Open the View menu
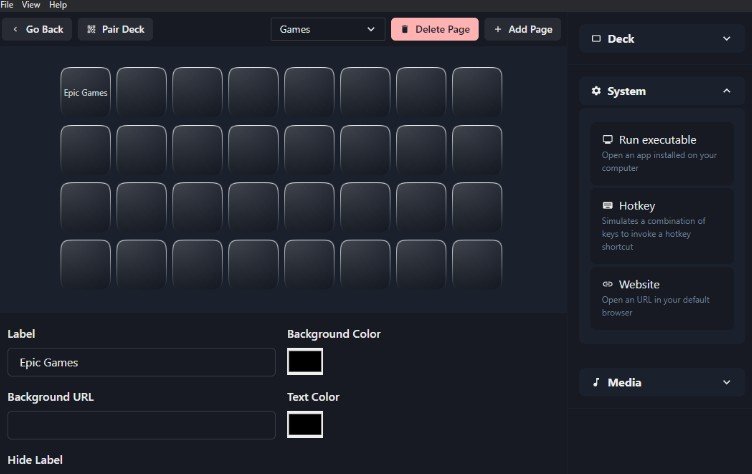This screenshot has width=752, height=474. point(31,5)
